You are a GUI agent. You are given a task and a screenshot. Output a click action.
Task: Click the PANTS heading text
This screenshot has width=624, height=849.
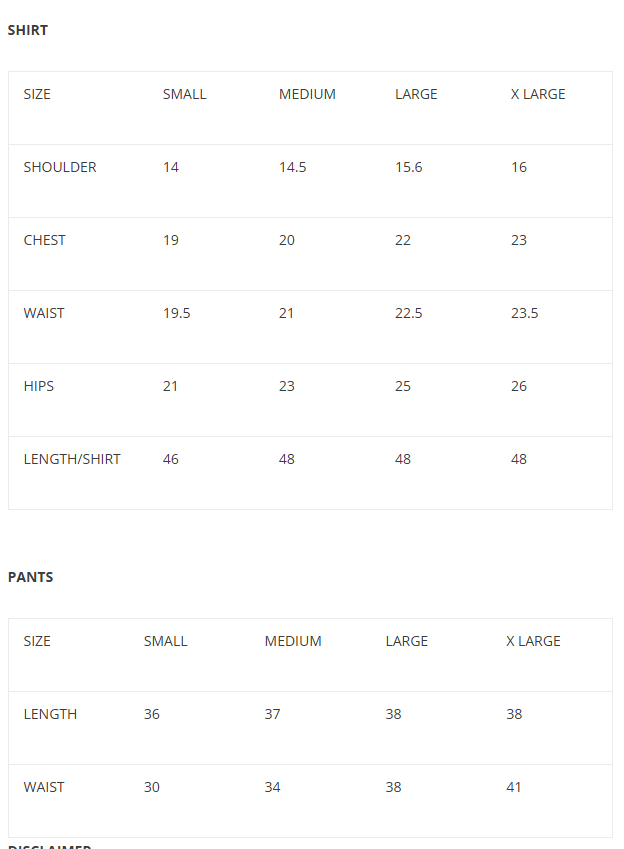point(30,577)
